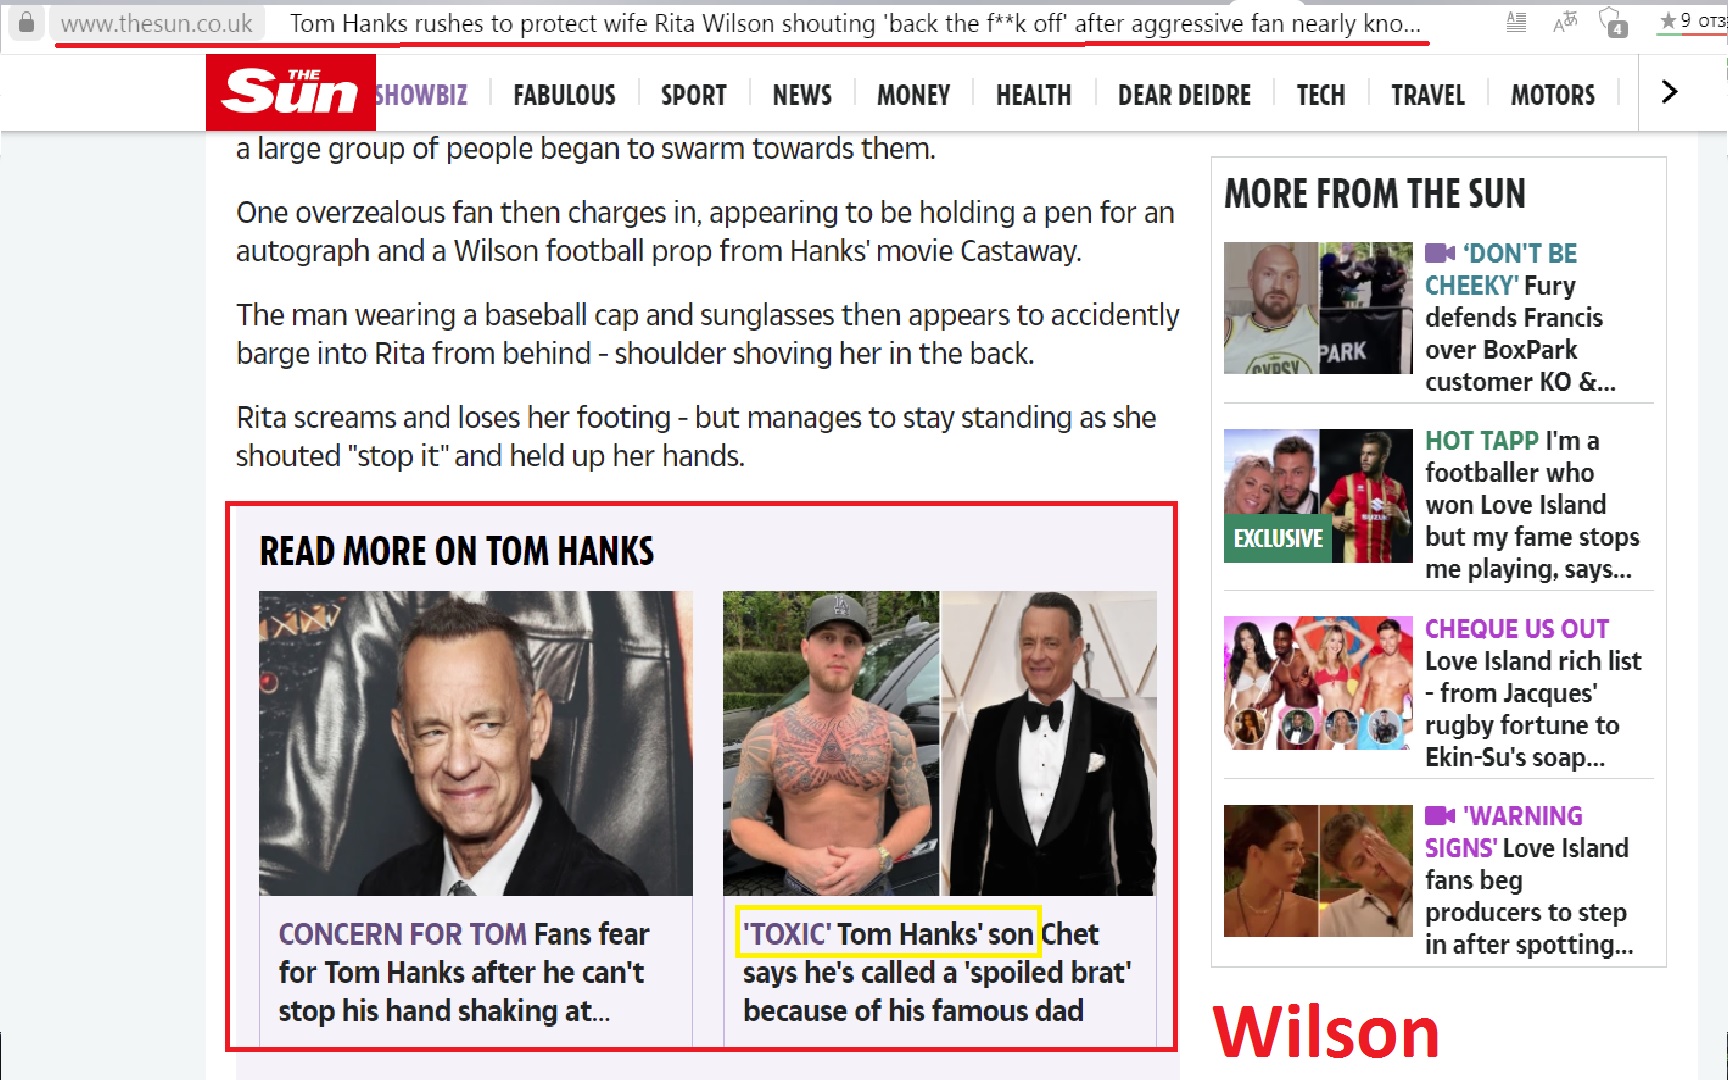This screenshot has width=1728, height=1080.
Task: Select the TRAVEL navigation item
Action: (x=1428, y=95)
